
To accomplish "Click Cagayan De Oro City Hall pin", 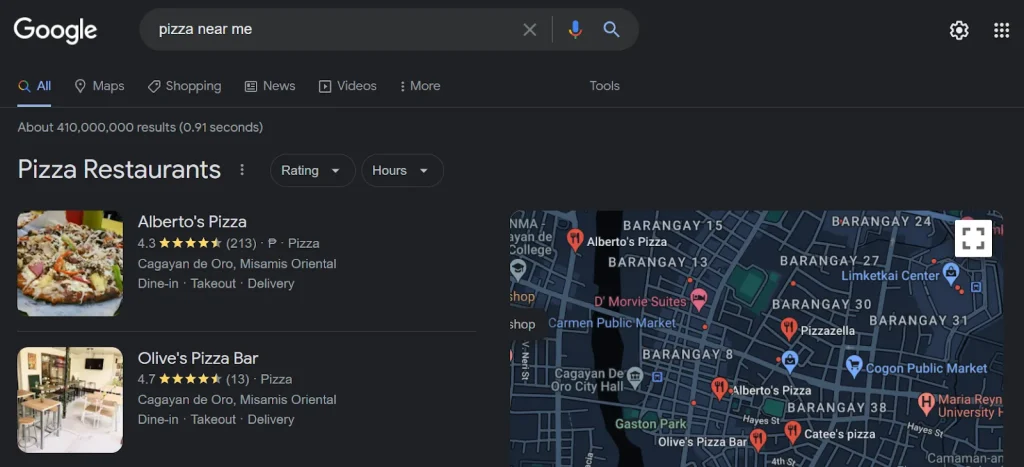I will (634, 376).
